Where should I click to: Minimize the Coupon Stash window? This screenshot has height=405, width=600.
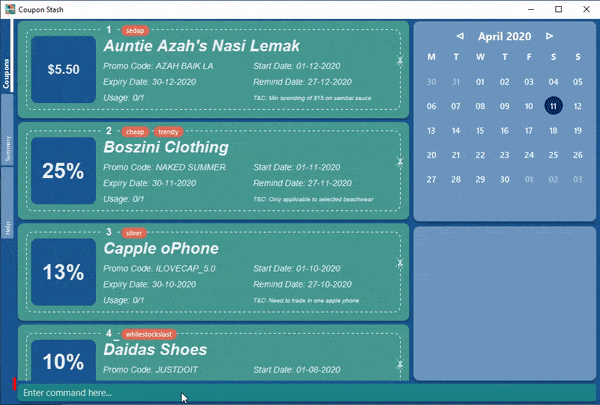coord(531,9)
